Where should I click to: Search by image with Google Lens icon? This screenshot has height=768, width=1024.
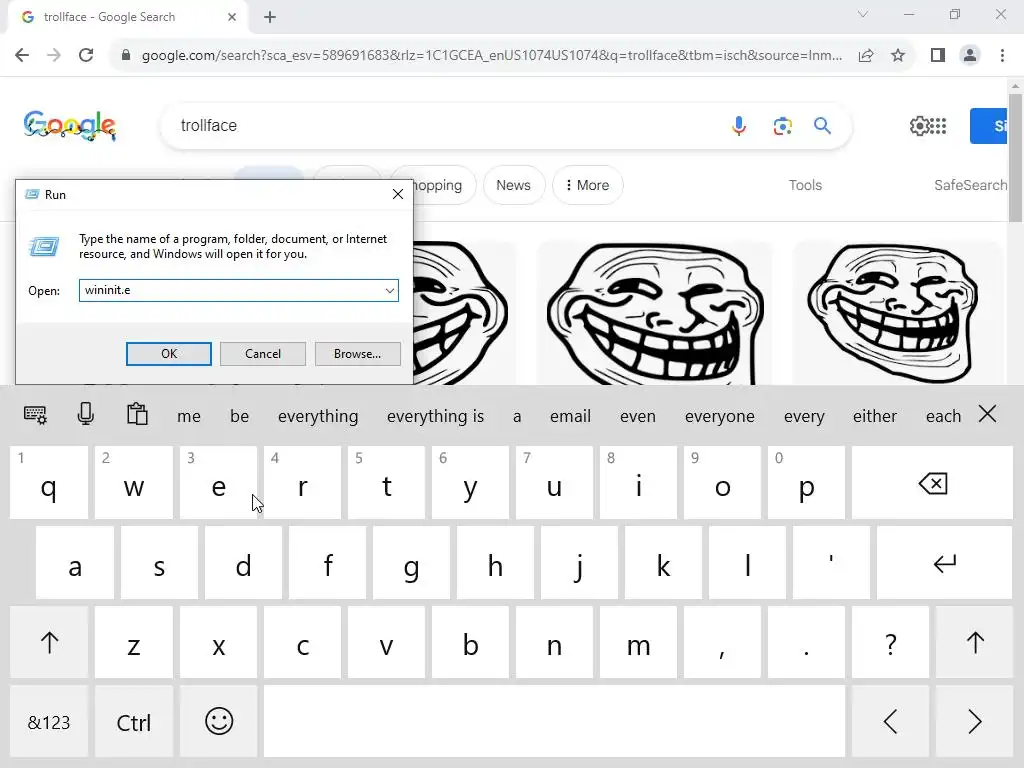(782, 125)
